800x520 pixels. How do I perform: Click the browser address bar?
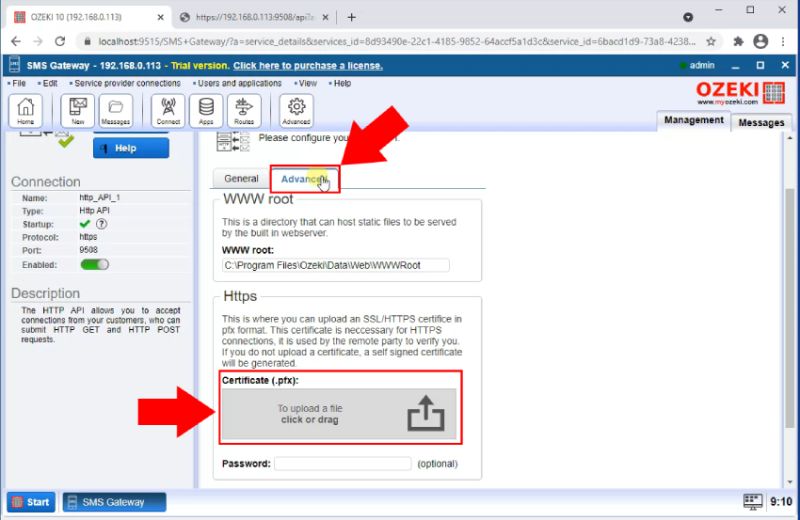pyautogui.click(x=395, y=41)
